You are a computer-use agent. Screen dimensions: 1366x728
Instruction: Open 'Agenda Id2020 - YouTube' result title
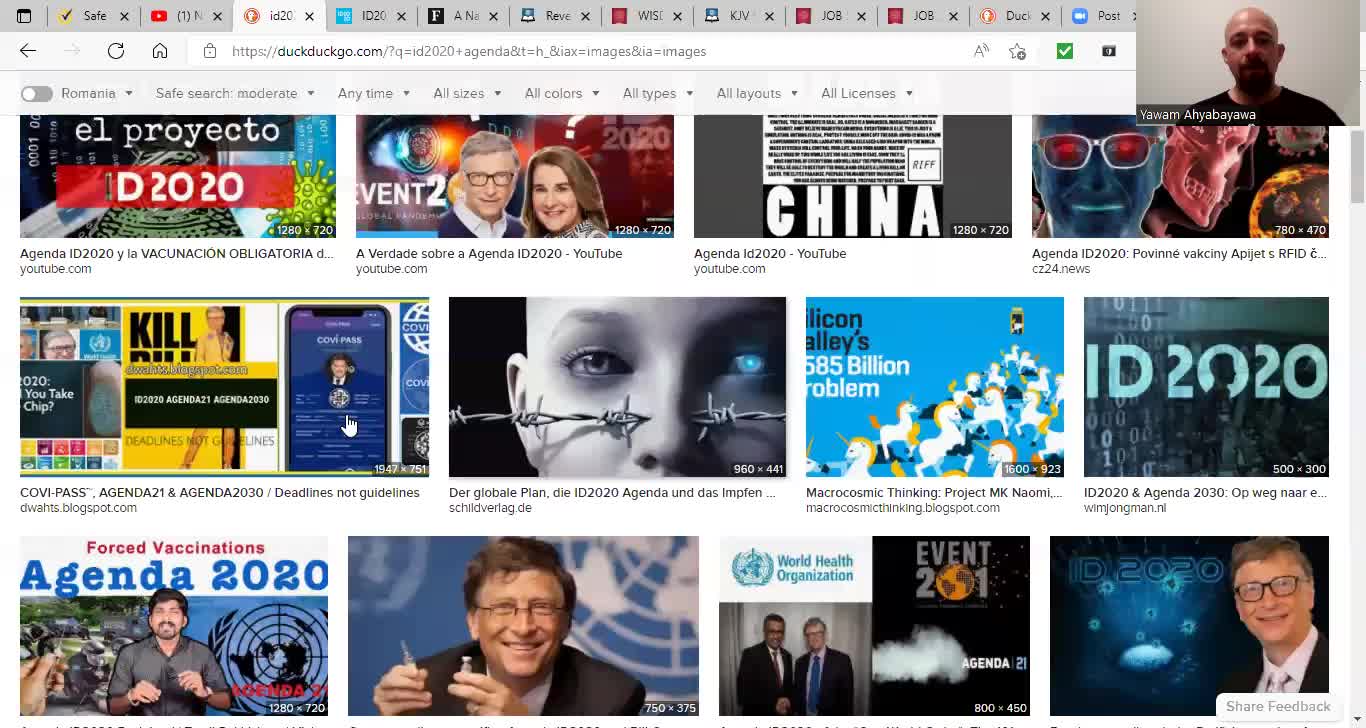tap(770, 254)
